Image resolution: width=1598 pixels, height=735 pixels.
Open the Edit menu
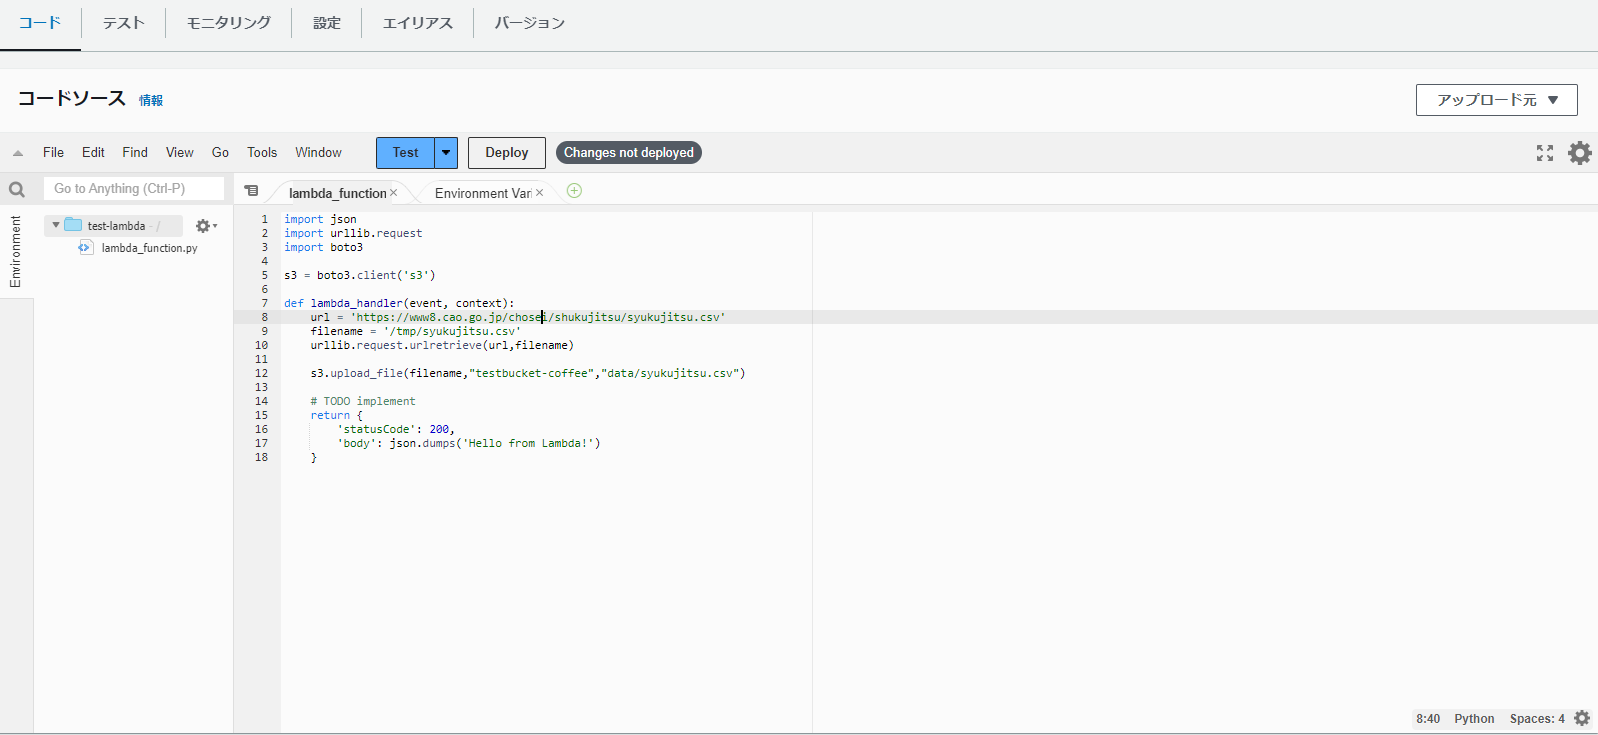(93, 153)
